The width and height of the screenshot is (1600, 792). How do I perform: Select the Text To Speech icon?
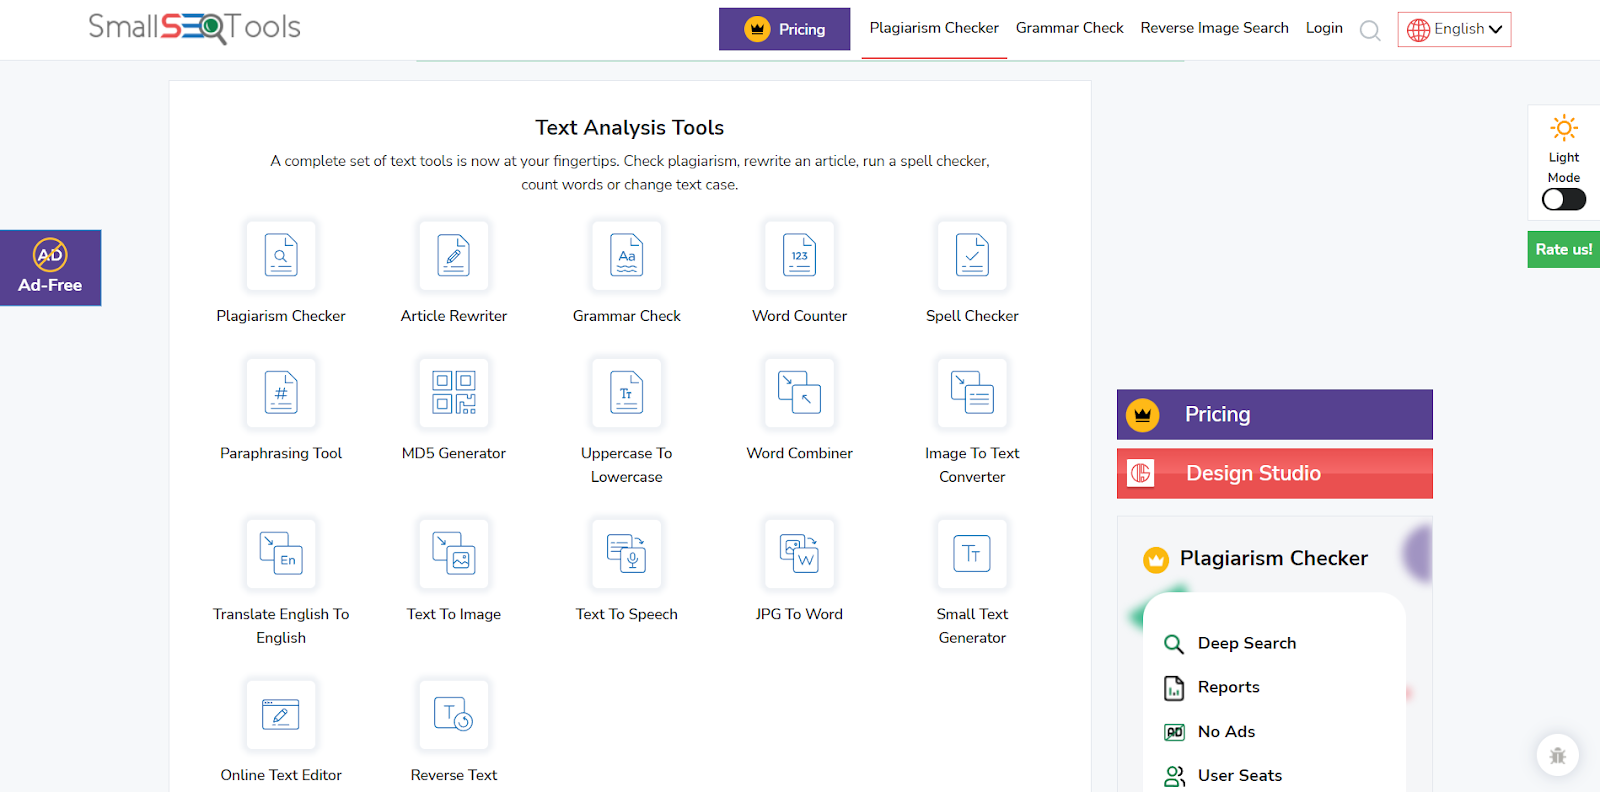(627, 554)
